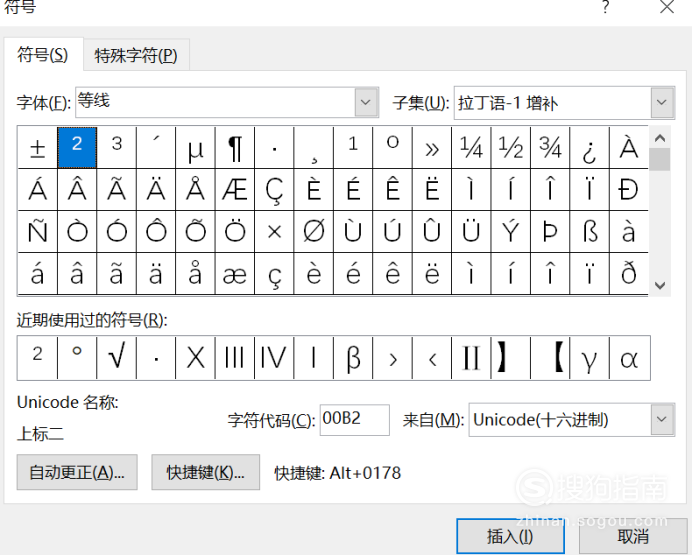Select the lowercase ð eth symbol
The image size is (692, 555).
(629, 274)
